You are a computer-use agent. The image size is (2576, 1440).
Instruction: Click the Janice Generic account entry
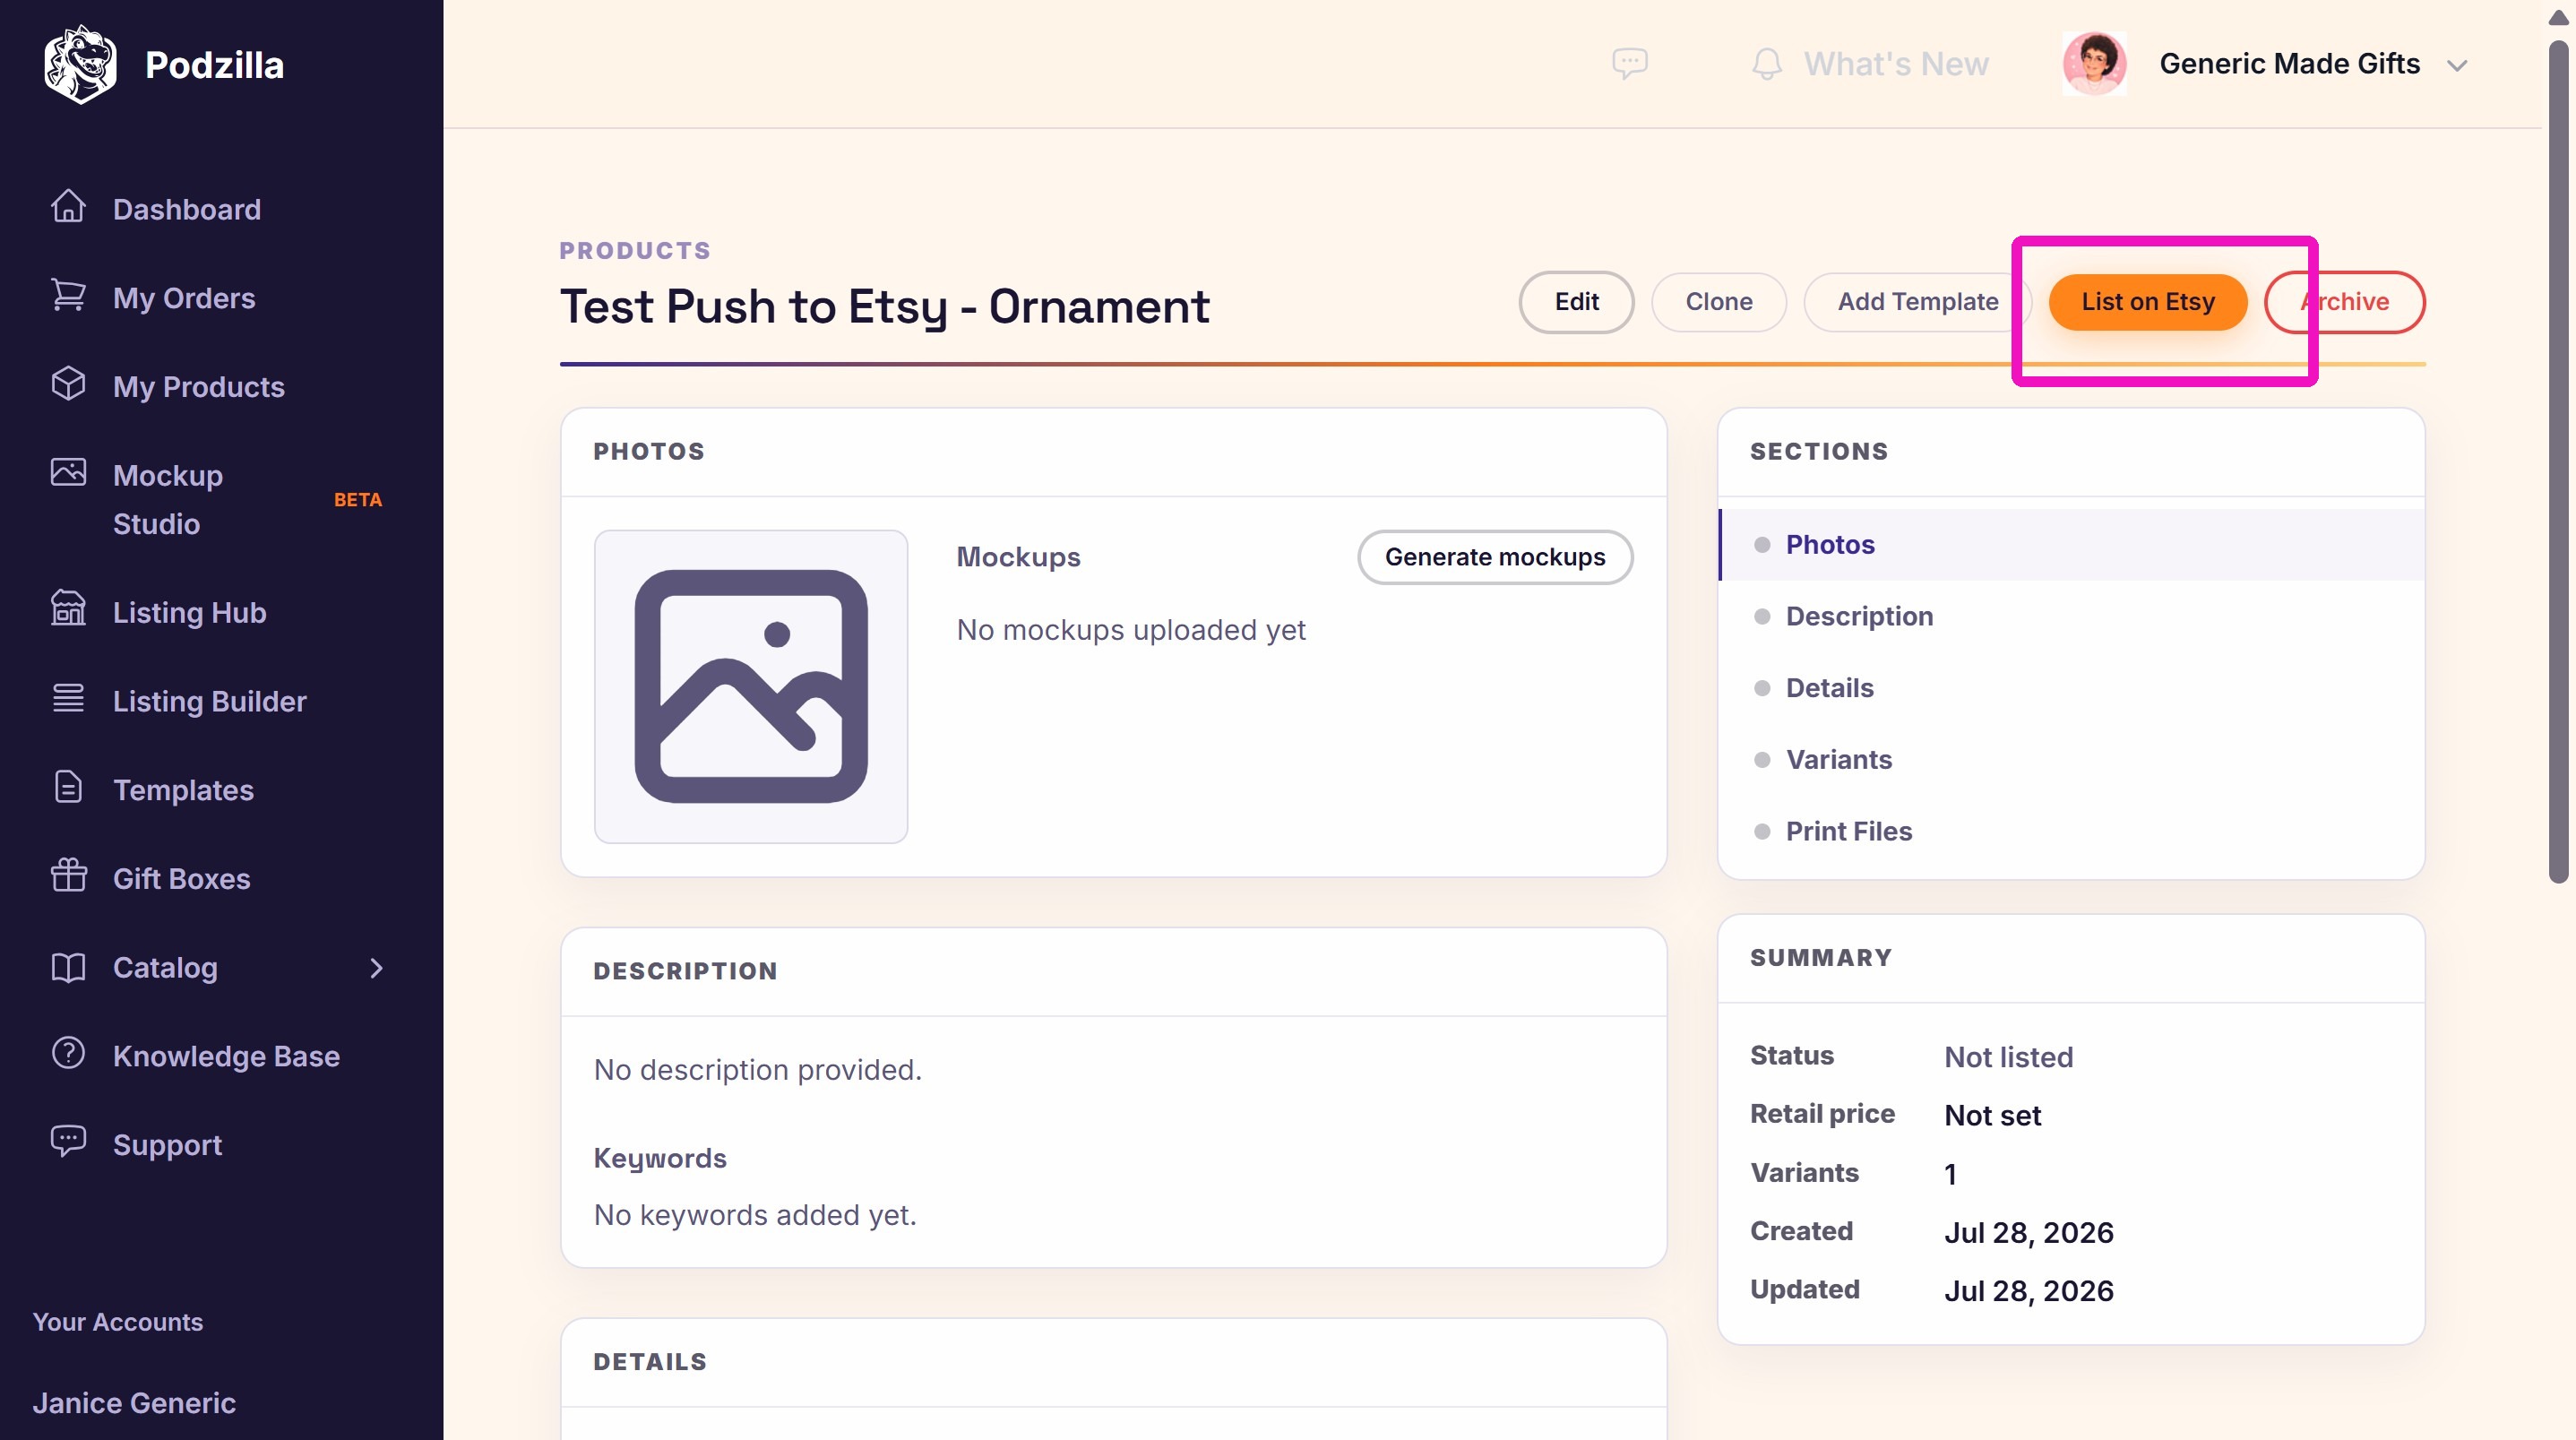click(134, 1403)
